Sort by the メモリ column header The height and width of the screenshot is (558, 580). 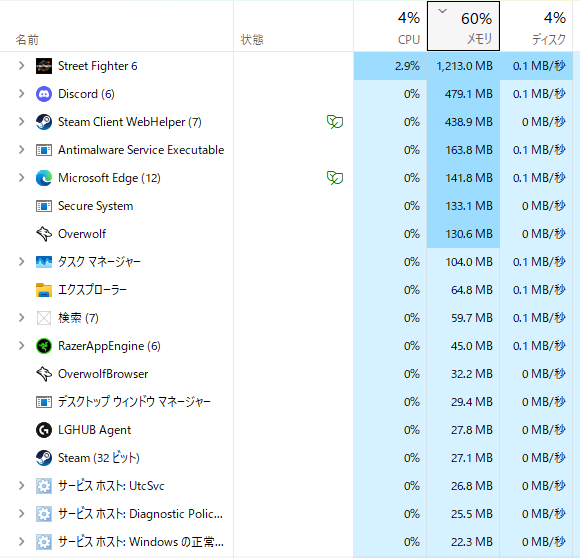(x=463, y=26)
